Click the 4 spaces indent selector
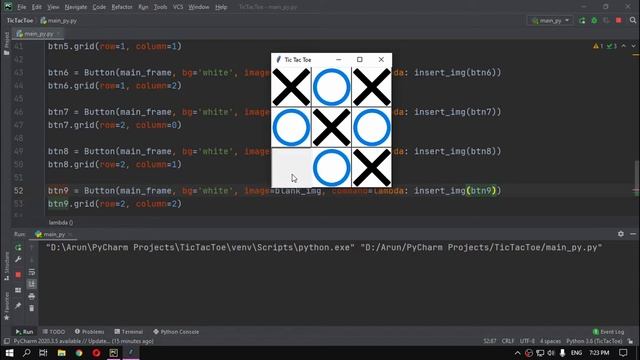This screenshot has height=360, width=640. click(550, 341)
